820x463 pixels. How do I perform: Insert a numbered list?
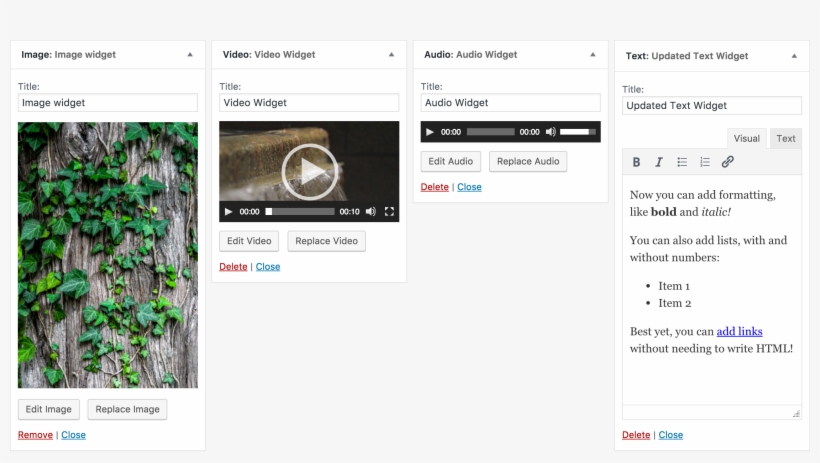click(x=705, y=162)
